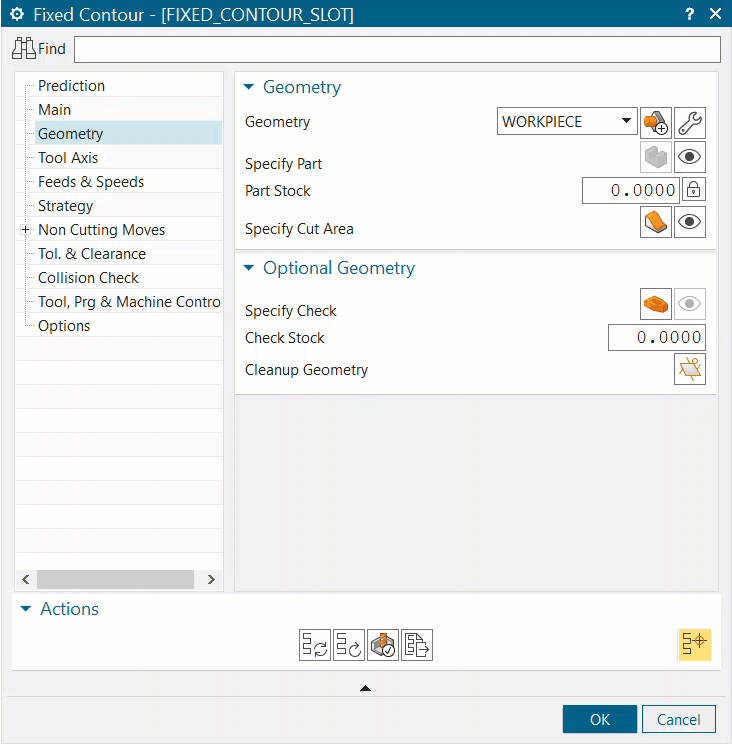Click the Part Stock value field
The image size is (732, 744).
pyautogui.click(x=631, y=190)
